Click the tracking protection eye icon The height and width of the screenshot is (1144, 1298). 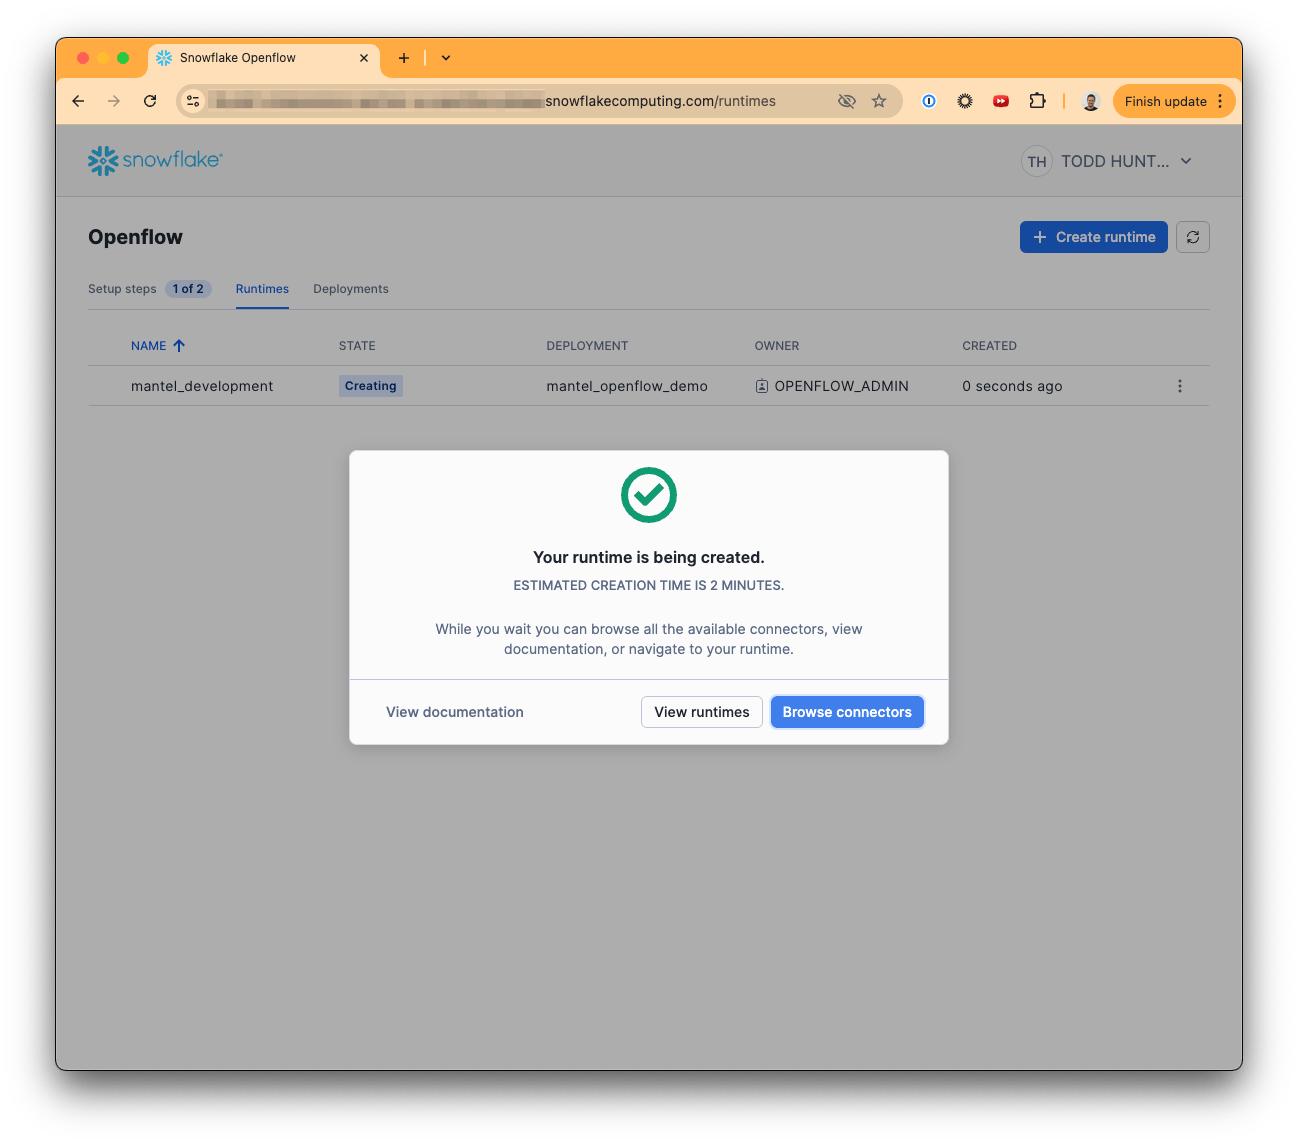coord(847,101)
